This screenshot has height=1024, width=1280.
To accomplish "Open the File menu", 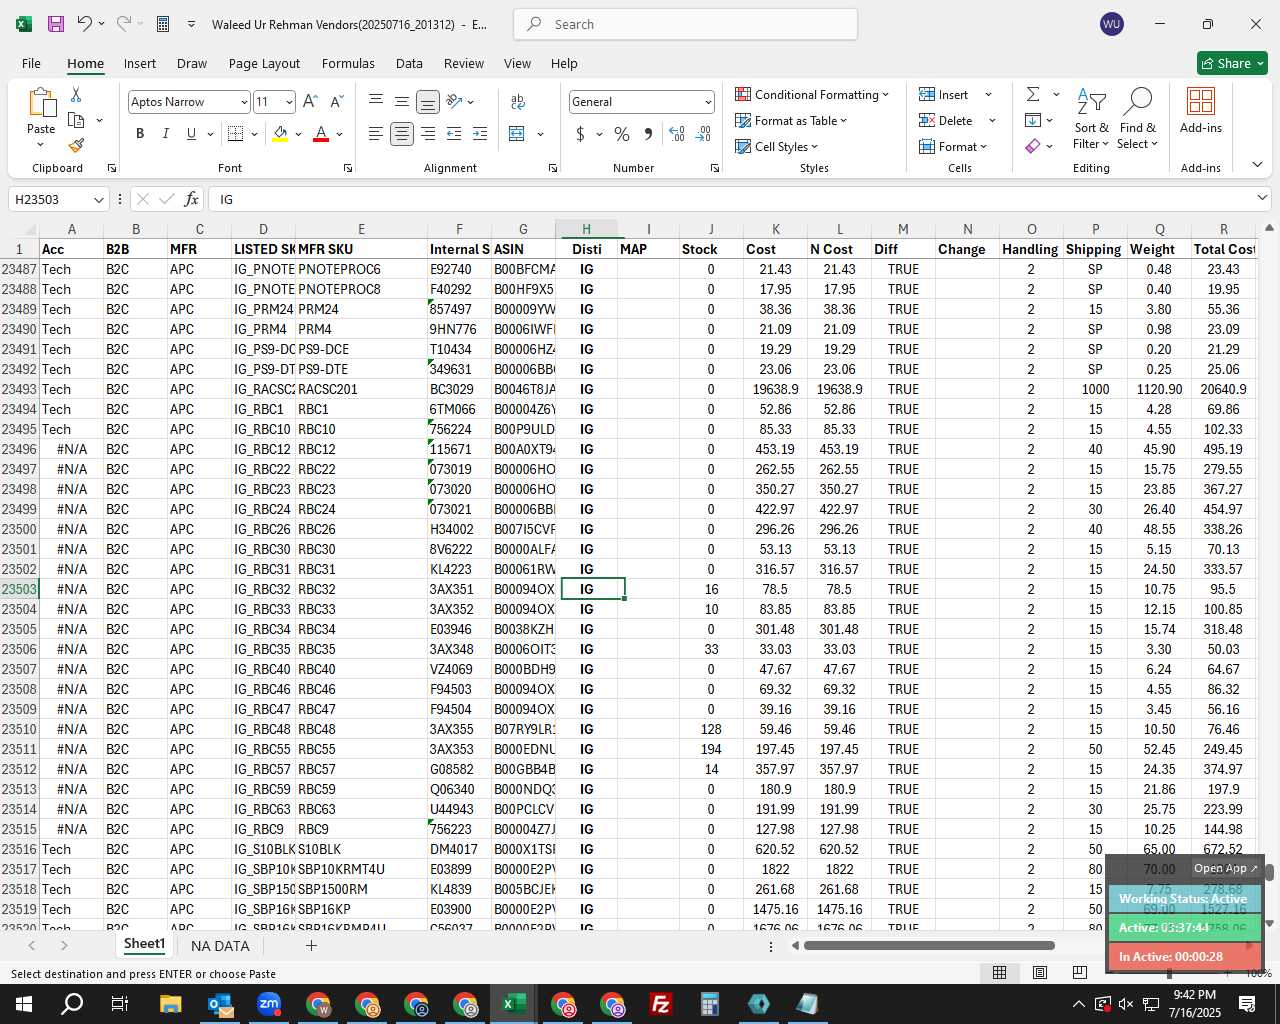I will tap(31, 63).
